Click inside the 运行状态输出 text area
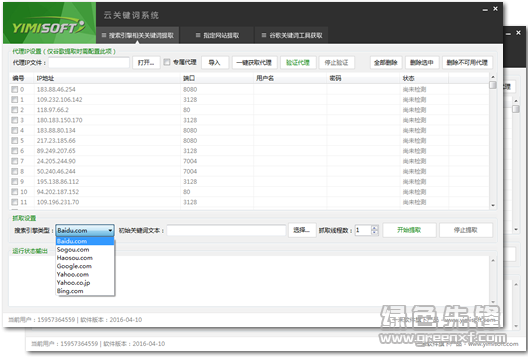 click(x=249, y=281)
